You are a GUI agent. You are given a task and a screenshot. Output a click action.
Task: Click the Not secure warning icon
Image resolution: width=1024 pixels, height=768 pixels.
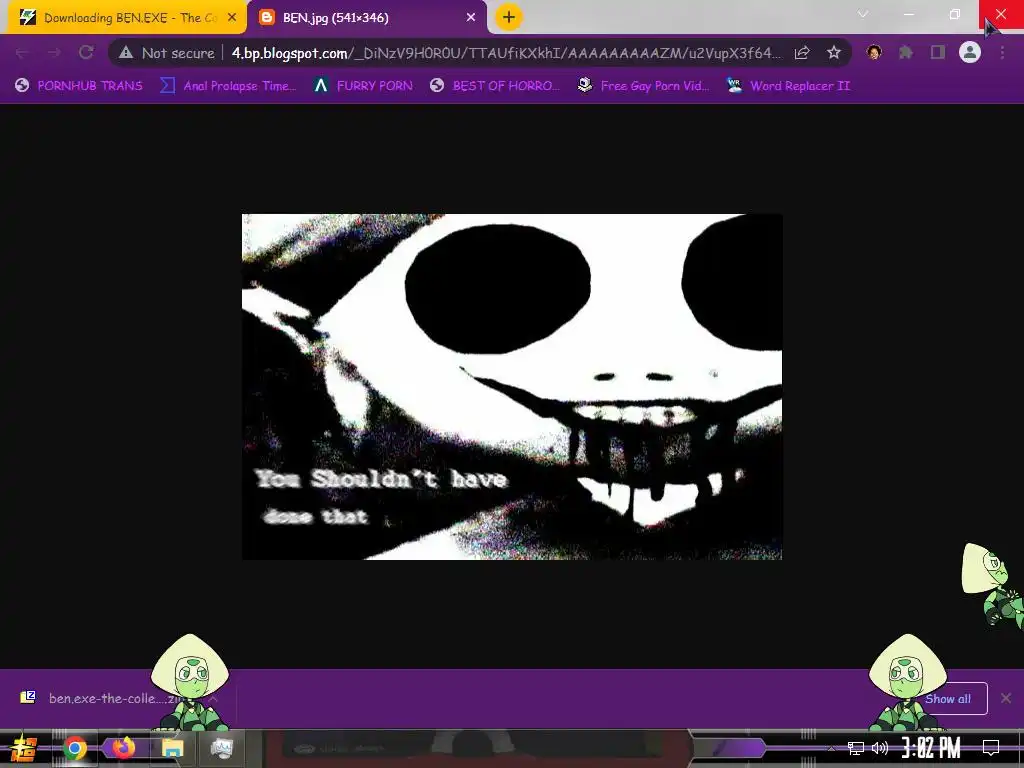(126, 53)
